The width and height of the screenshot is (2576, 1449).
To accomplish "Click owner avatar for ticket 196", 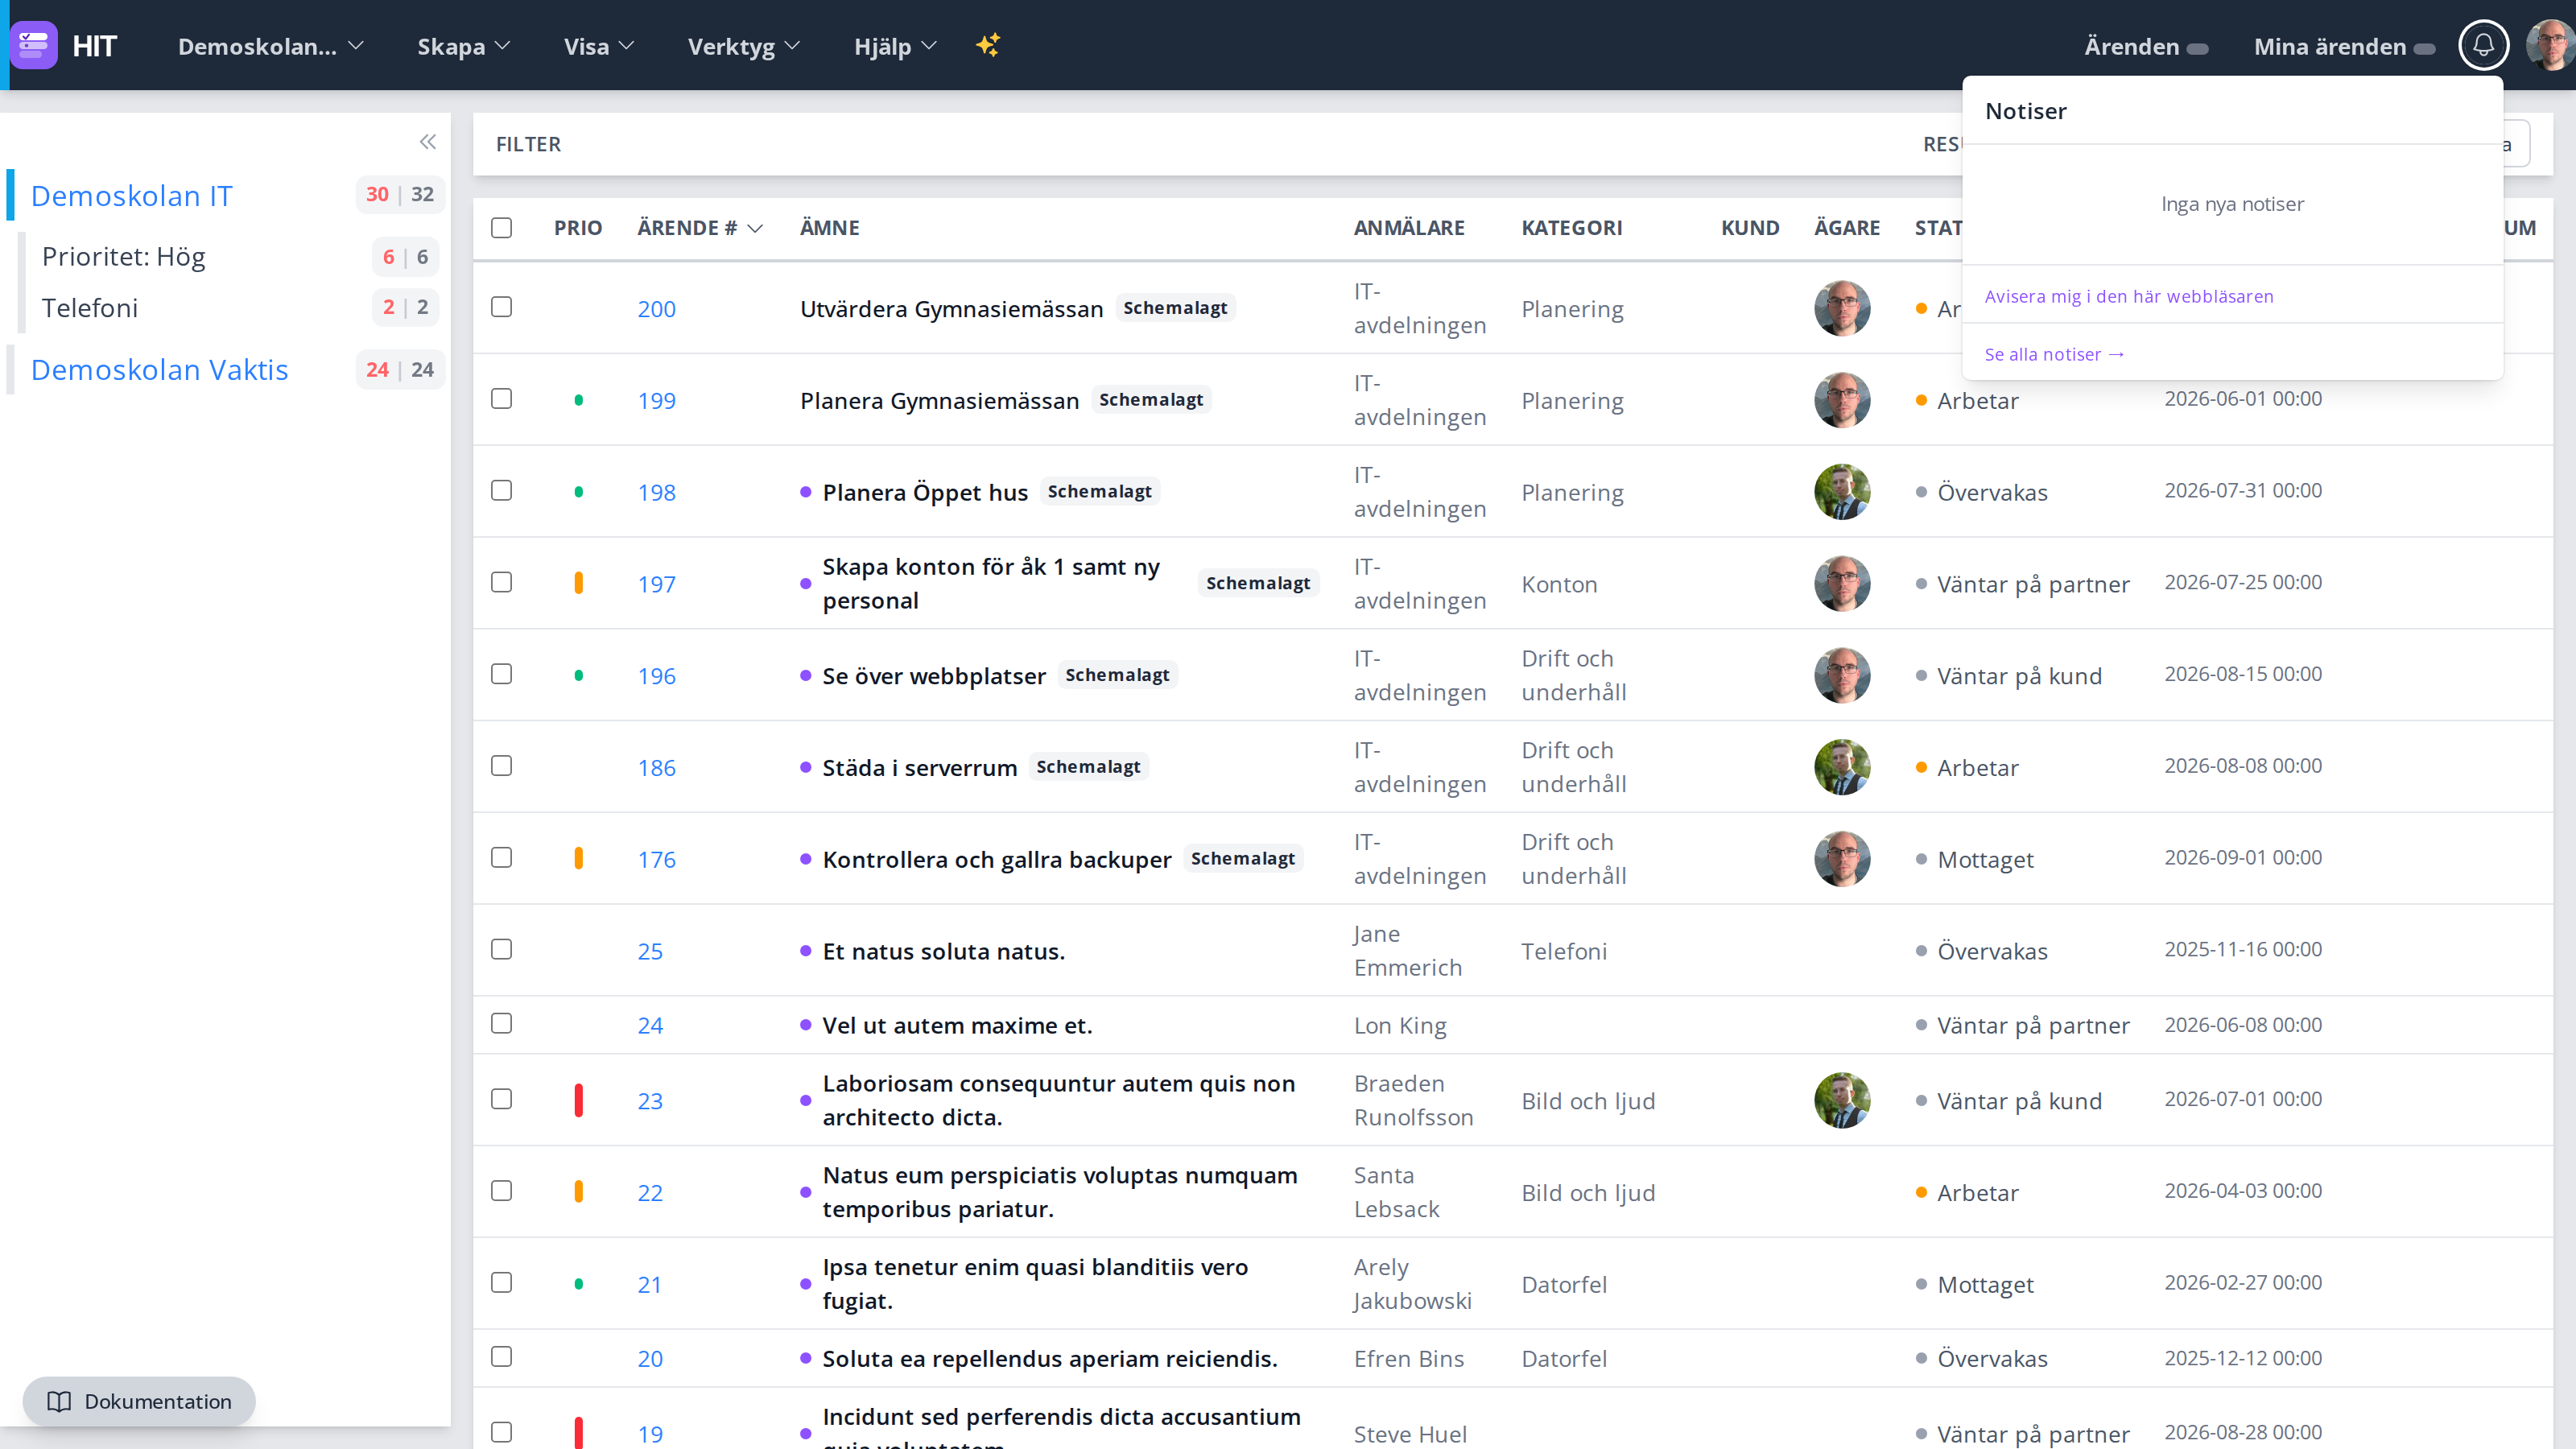I will 1842,675.
